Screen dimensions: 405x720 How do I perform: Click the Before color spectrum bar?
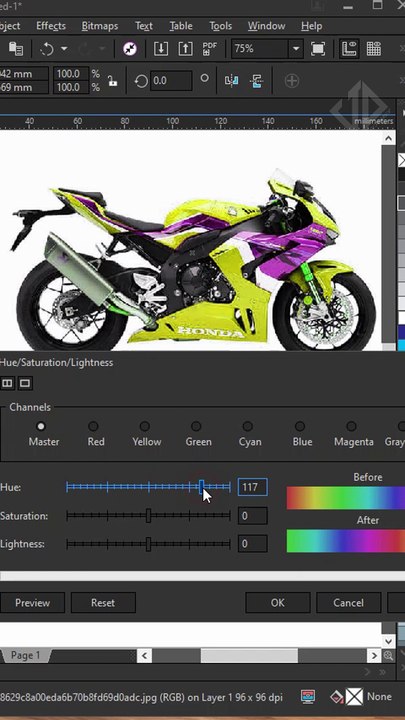coord(346,498)
